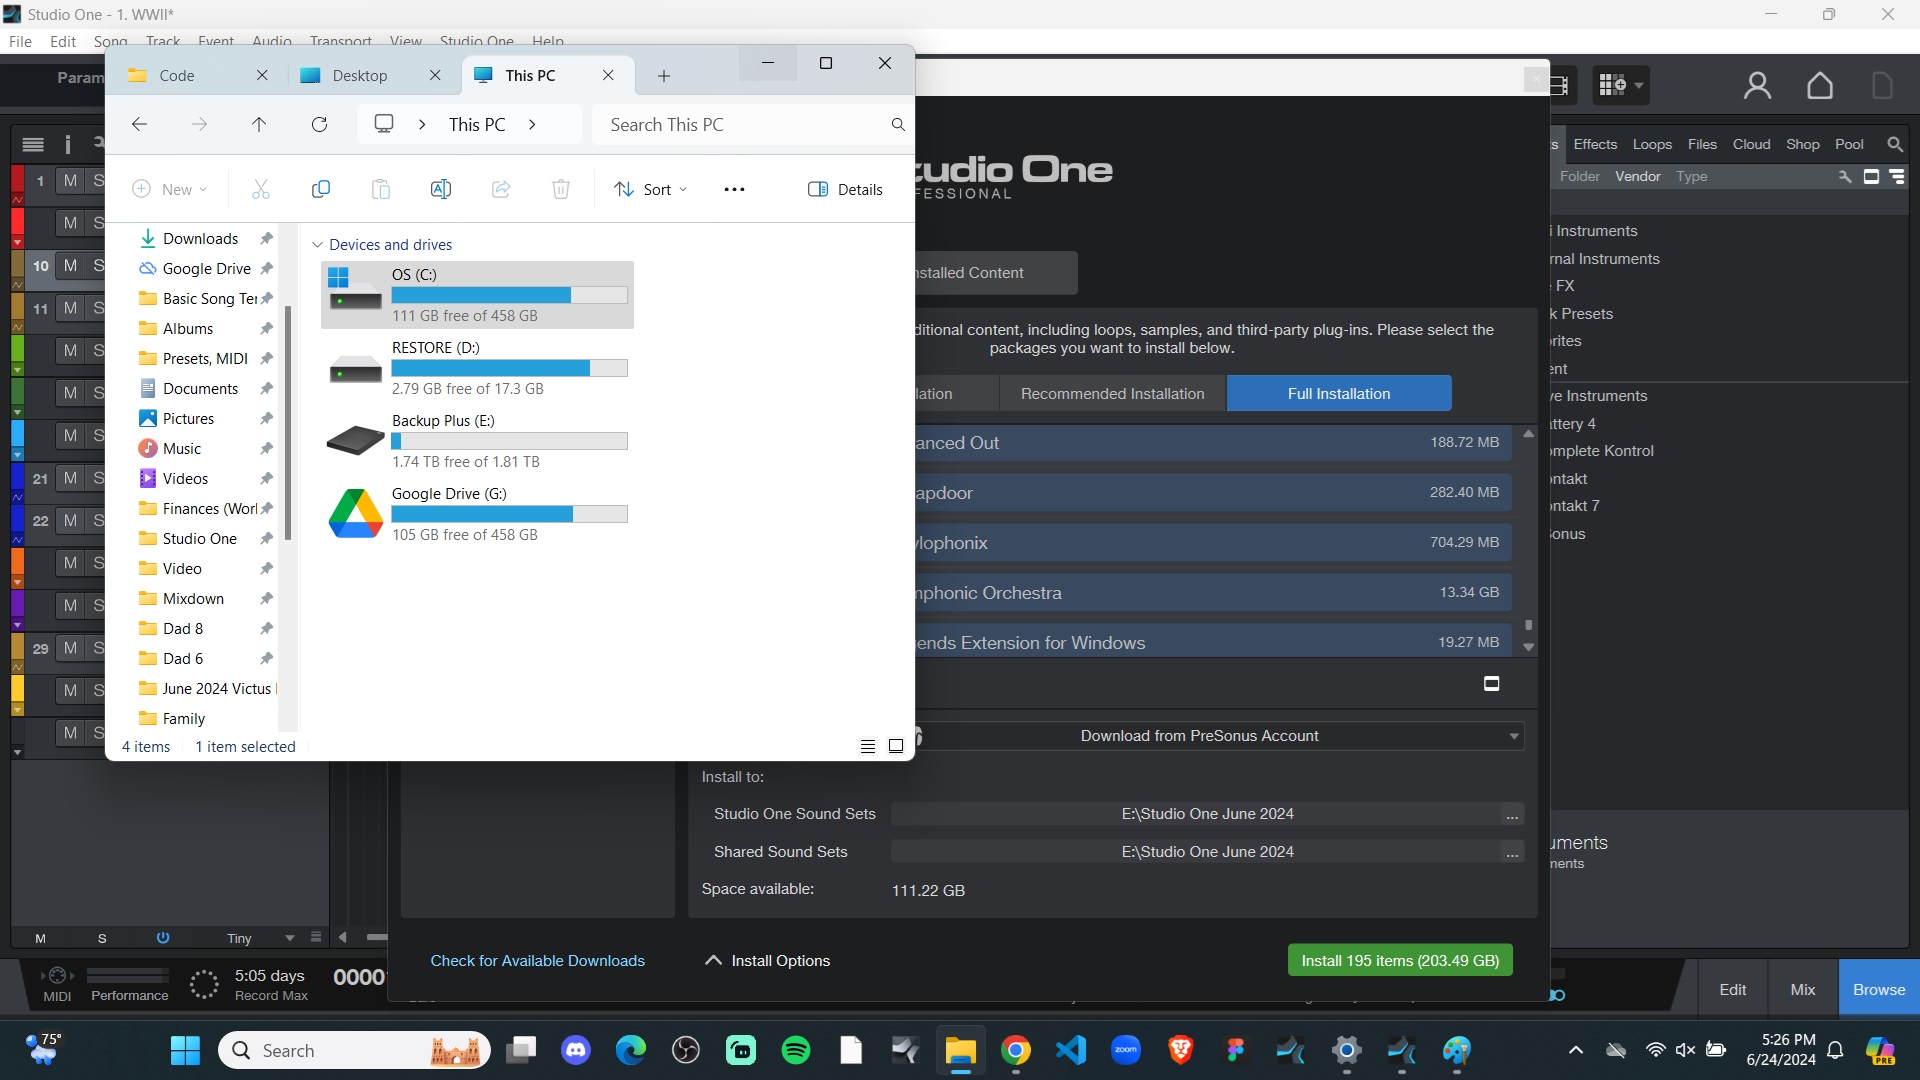The width and height of the screenshot is (1920, 1080).
Task: Select the Google Drive (G:) drive
Action: [x=477, y=514]
